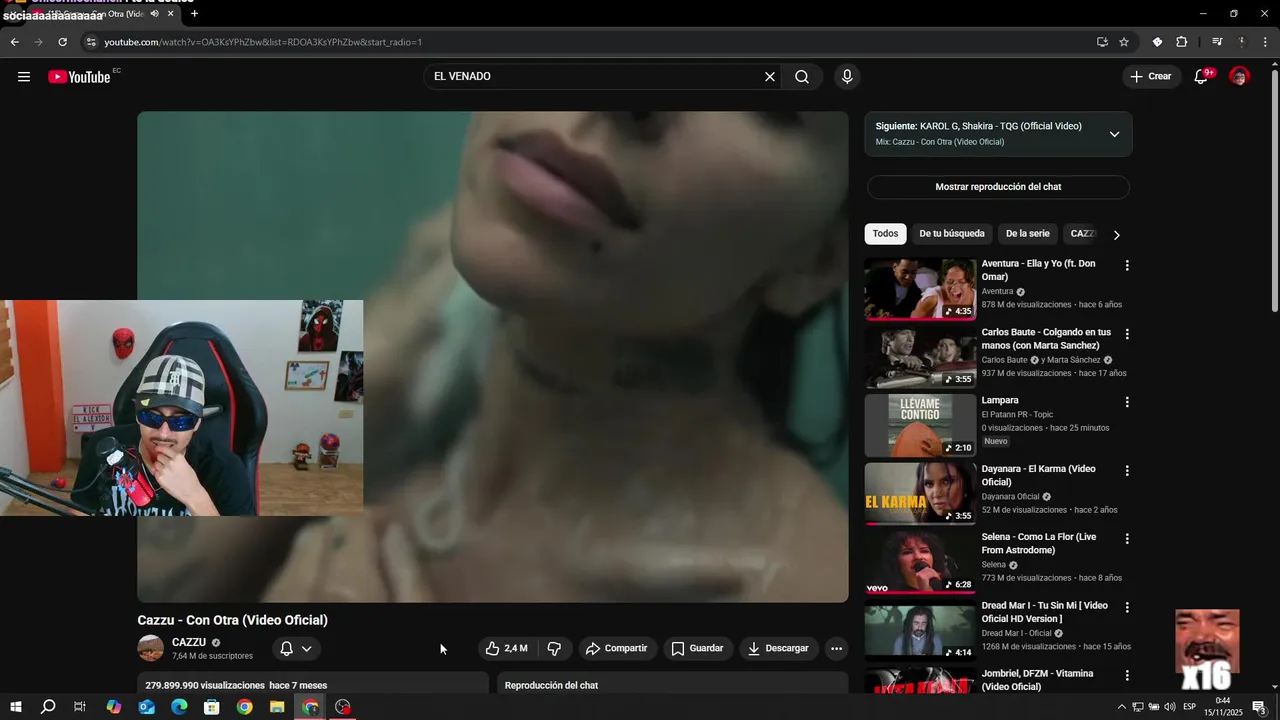Open more actions under the video
Image resolution: width=1280 pixels, height=720 pixels.
(836, 648)
